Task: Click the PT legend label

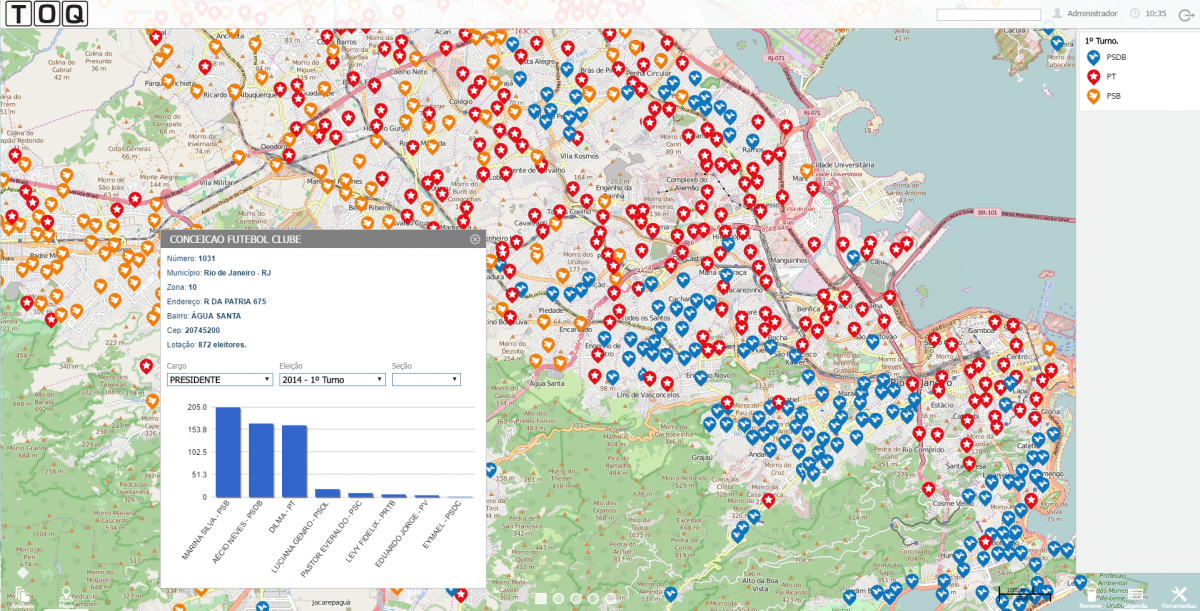Action: [x=1111, y=77]
